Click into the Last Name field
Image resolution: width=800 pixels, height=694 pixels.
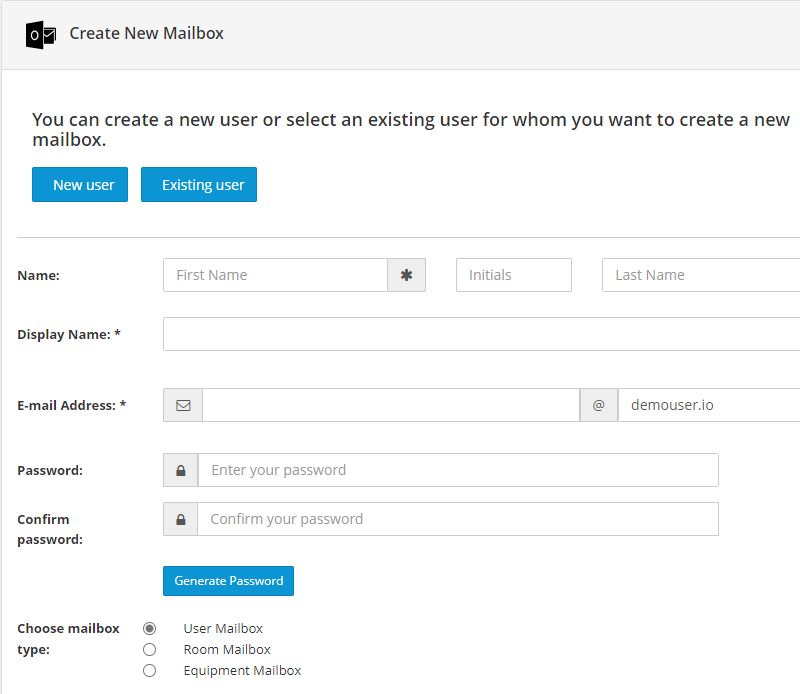tap(701, 275)
